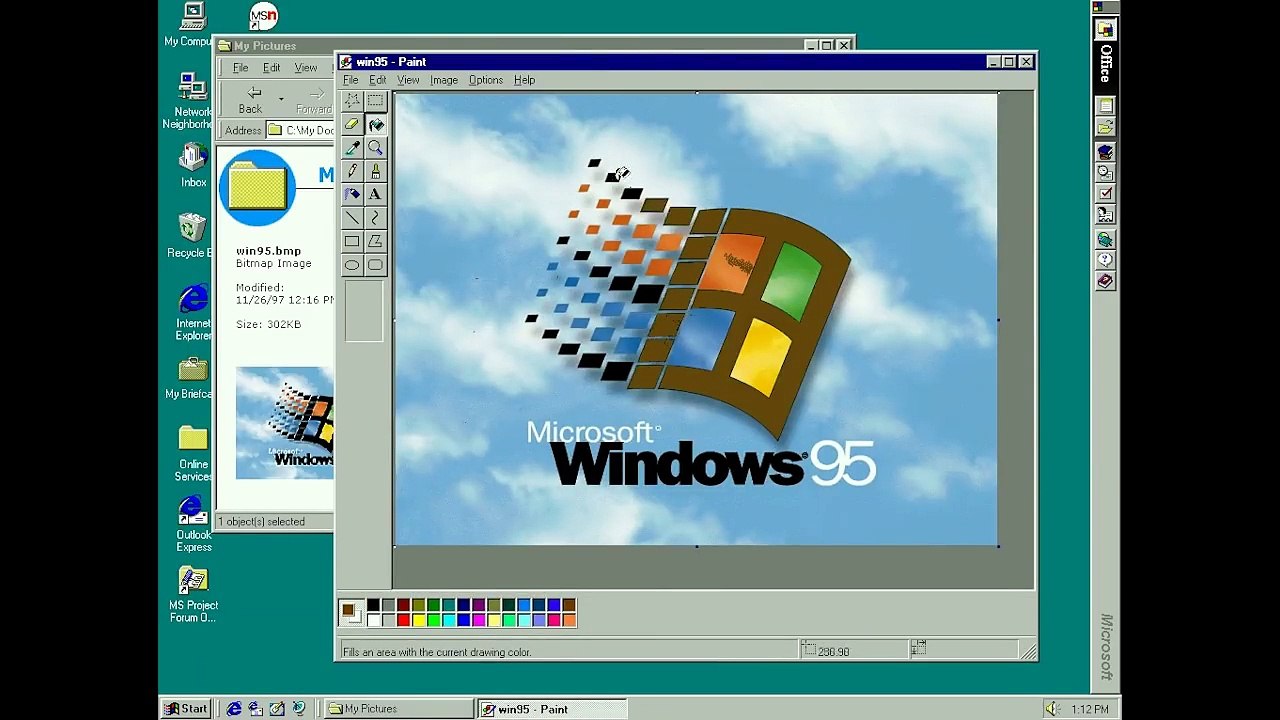Open the View menu in My Pictures window
Screen dimensions: 1280x720
tap(306, 68)
